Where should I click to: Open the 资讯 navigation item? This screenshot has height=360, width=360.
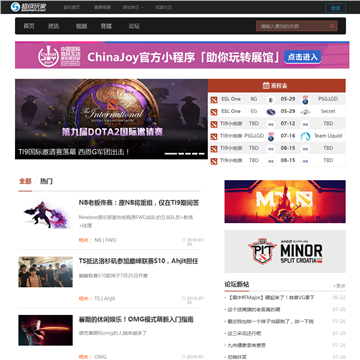(x=53, y=26)
